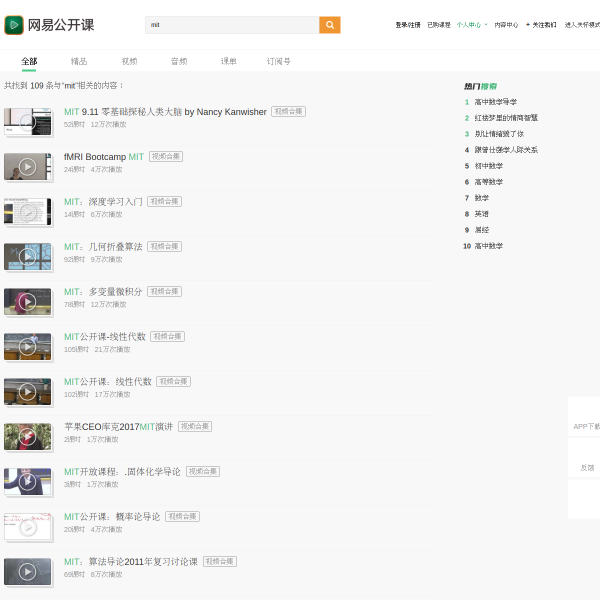Image resolution: width=600 pixels, height=600 pixels.
Task: Play thumbnail for MIT：多变量微积分
Action: click(x=28, y=302)
